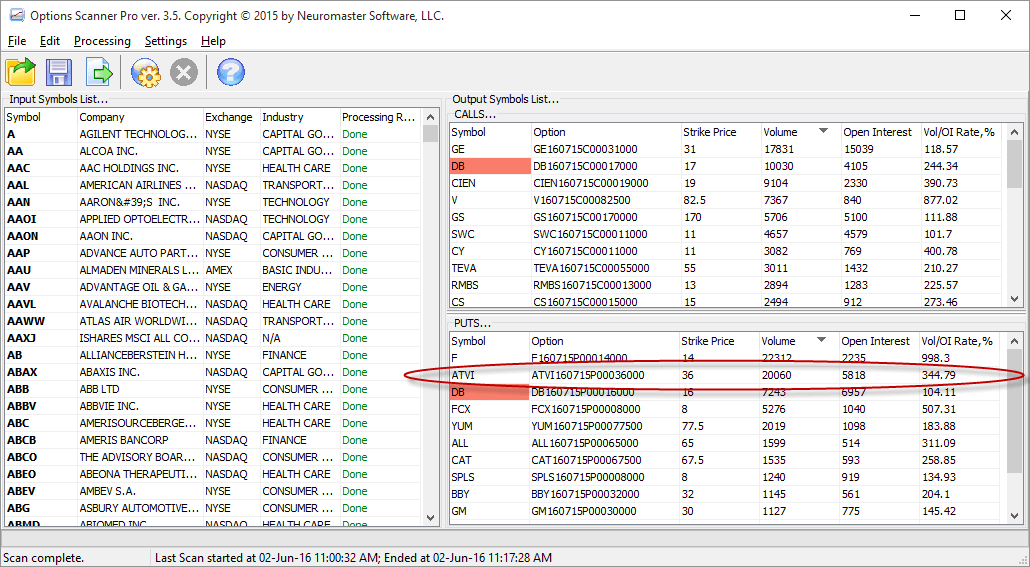1030x567 pixels.
Task: Select CAT symbol in PUTS list
Action: (x=461, y=460)
